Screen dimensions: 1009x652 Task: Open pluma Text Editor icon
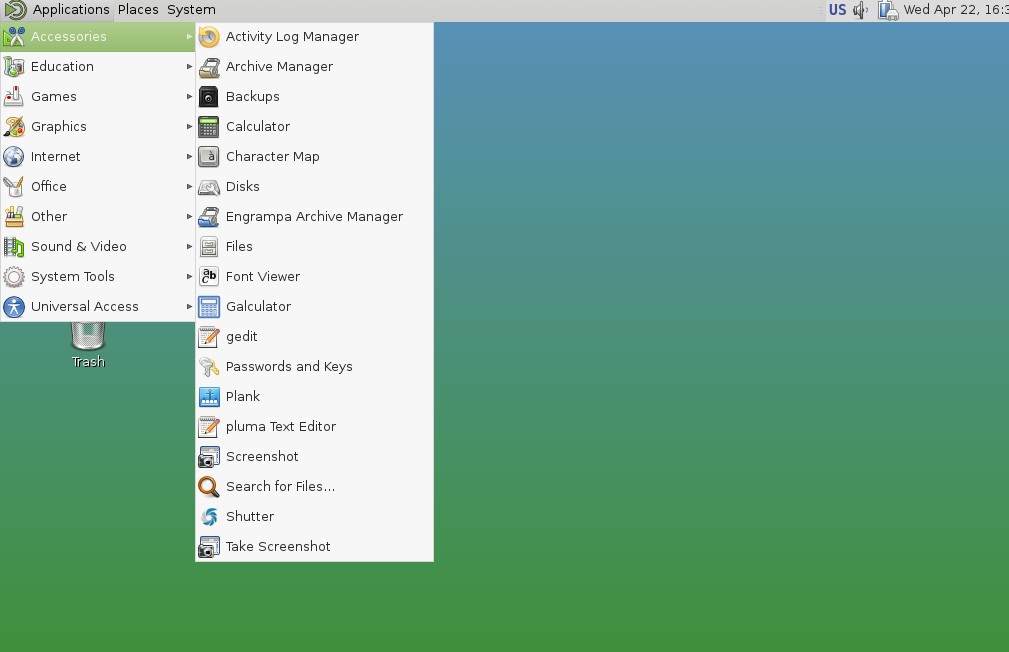point(208,427)
